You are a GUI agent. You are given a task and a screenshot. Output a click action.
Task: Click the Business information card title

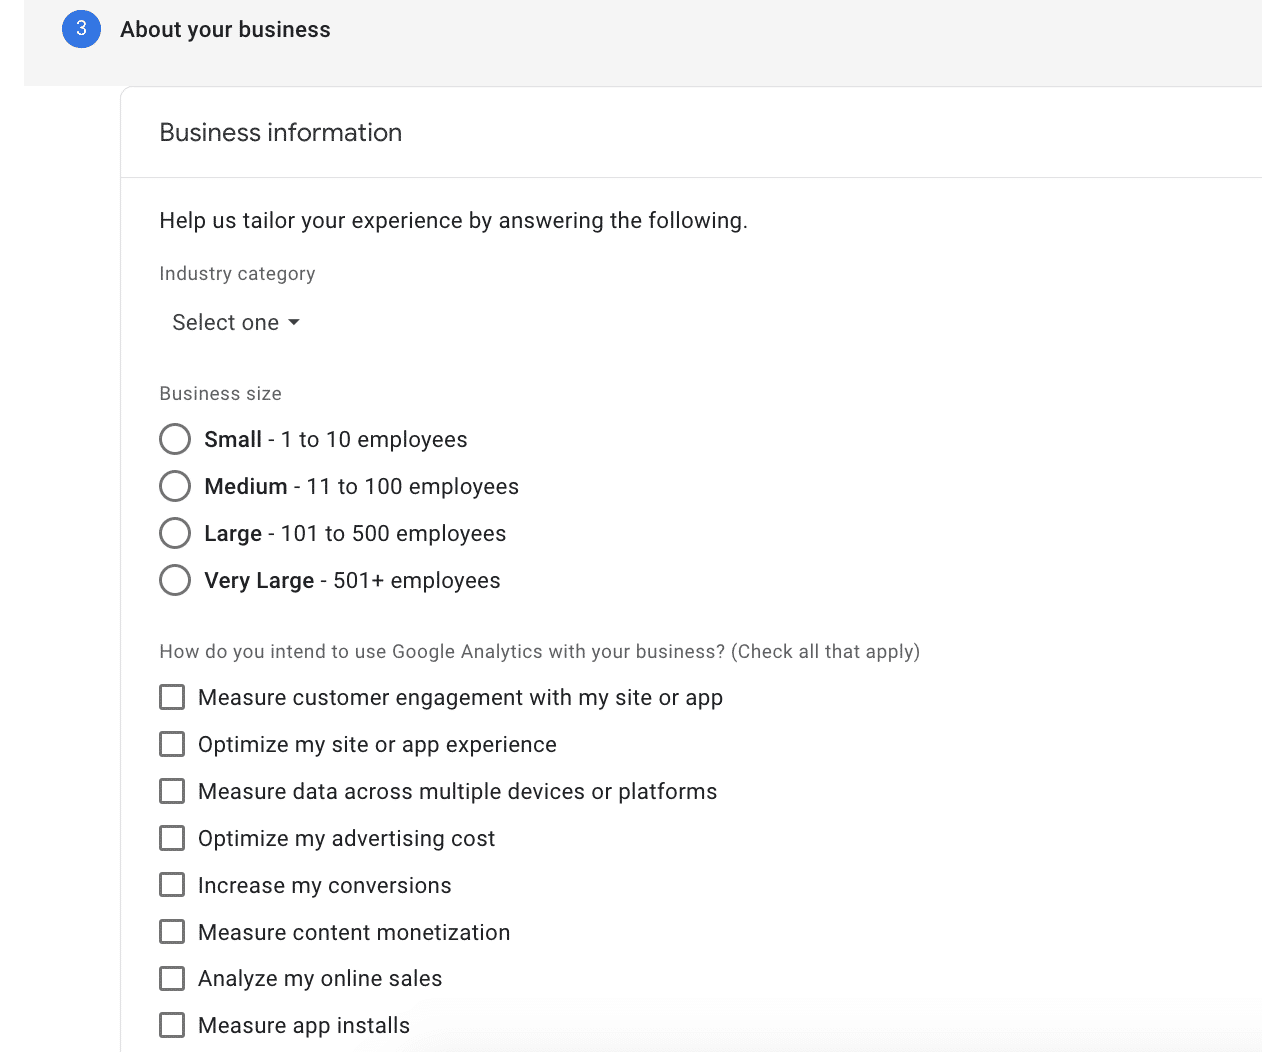(281, 133)
